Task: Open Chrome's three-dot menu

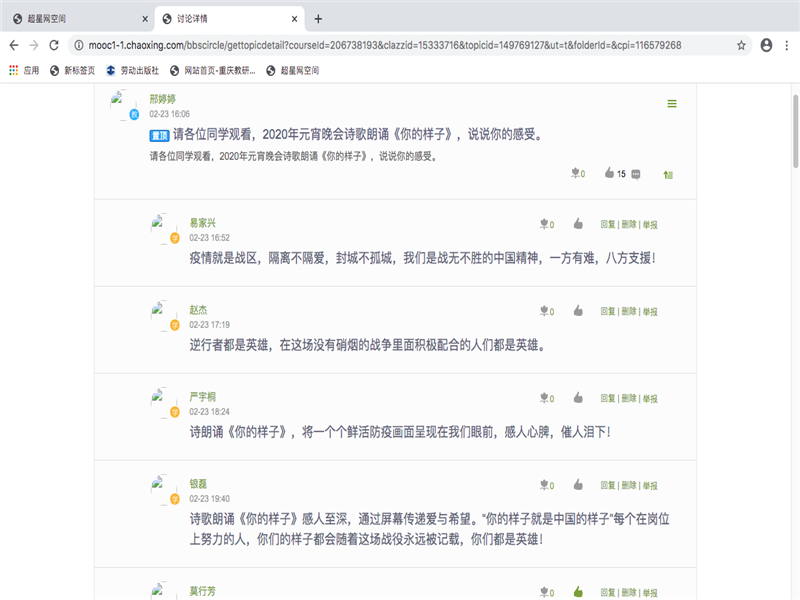Action: point(787,45)
